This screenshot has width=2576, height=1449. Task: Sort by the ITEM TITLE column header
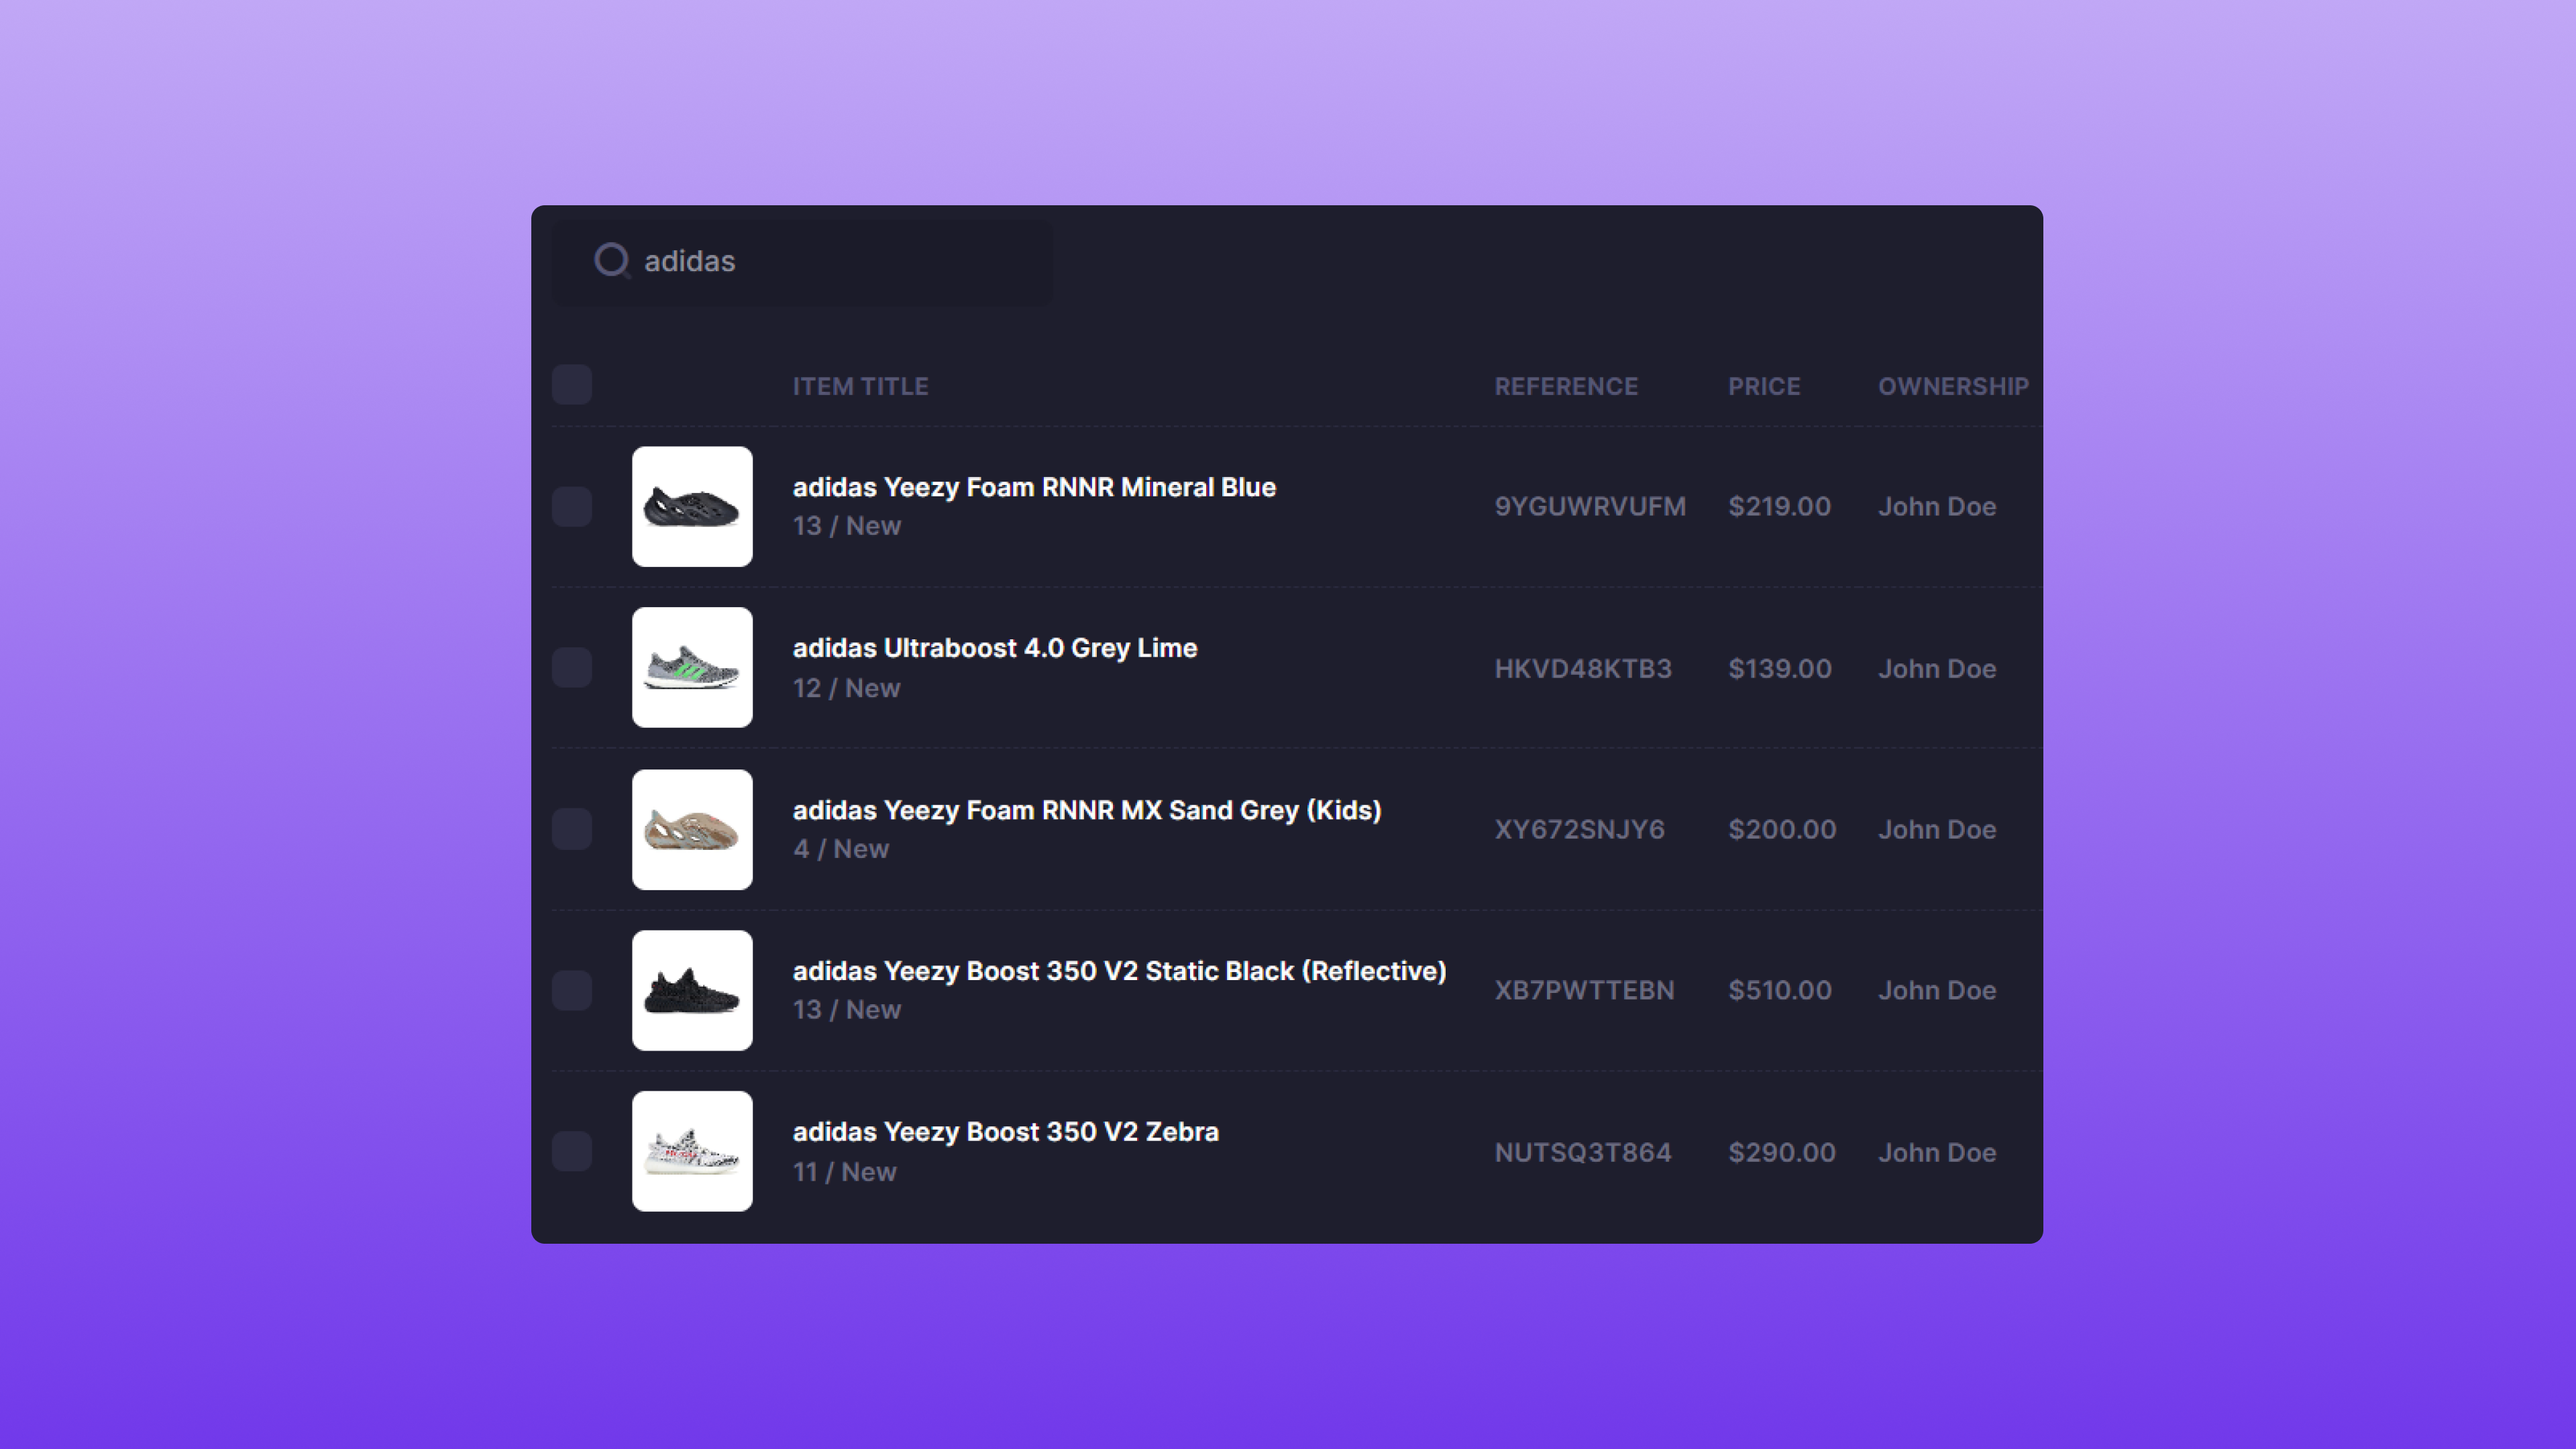[x=860, y=386]
